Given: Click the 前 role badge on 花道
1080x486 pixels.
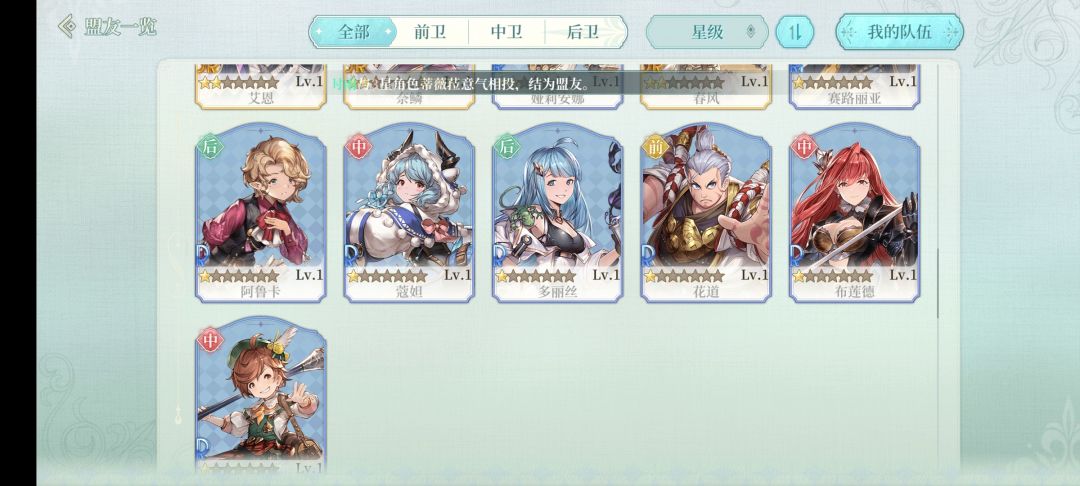Looking at the screenshot, I should [x=655, y=146].
